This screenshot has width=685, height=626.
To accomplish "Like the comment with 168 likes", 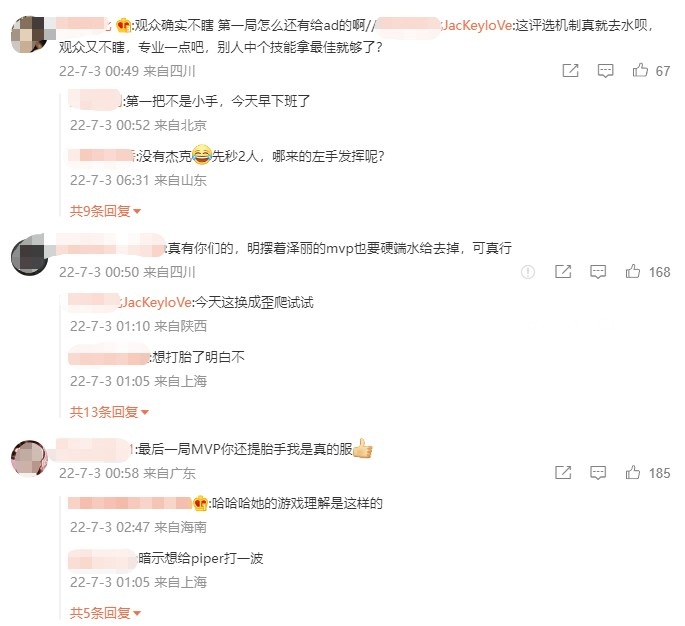I will (633, 272).
